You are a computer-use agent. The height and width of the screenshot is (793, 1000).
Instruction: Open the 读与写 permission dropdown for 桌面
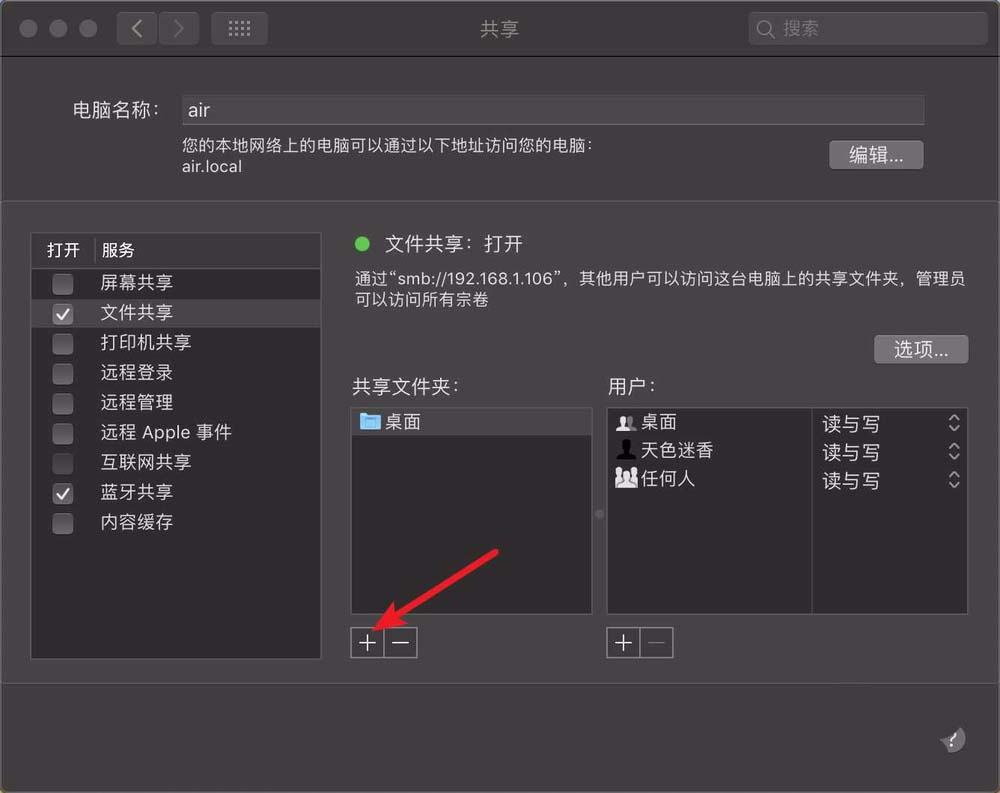point(954,423)
